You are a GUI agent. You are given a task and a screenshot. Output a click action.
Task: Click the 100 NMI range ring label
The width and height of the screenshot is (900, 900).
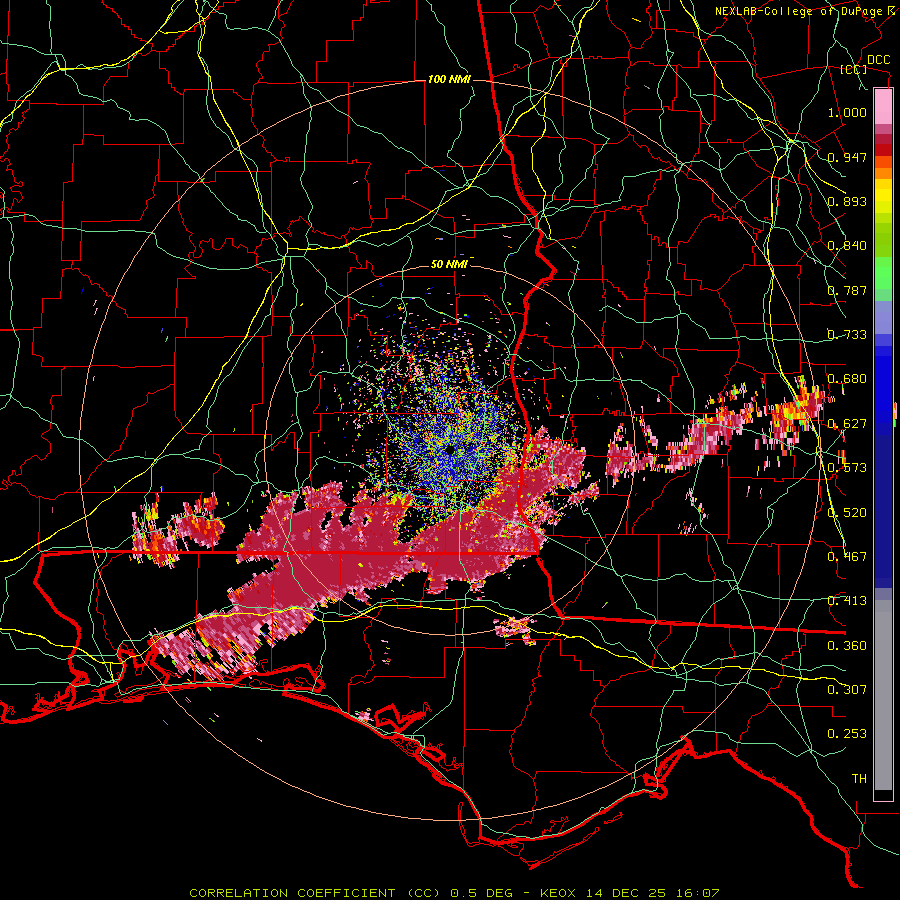pyautogui.click(x=449, y=79)
